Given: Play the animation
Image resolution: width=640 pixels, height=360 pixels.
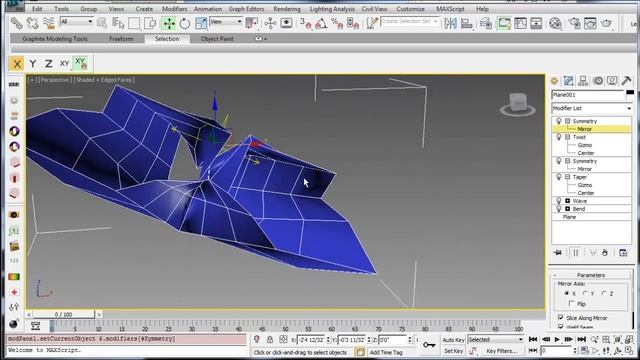Looking at the screenshot, I should tap(557, 339).
